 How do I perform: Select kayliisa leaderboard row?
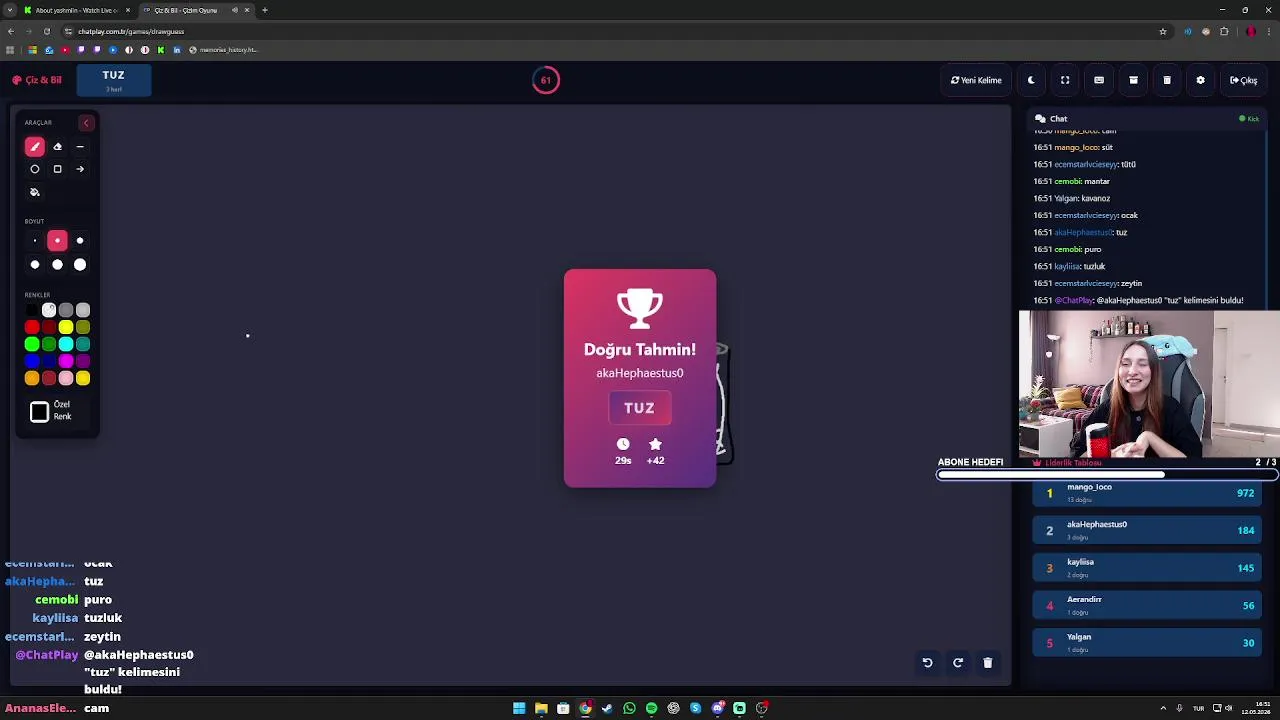[1147, 568]
